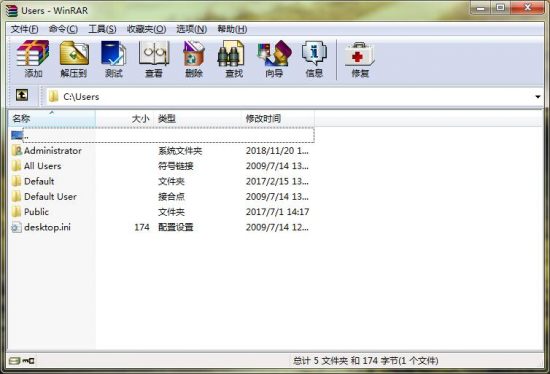Click the 添加 (Add) toolbar icon
Viewport: 550px width, 374px height.
pos(33,53)
